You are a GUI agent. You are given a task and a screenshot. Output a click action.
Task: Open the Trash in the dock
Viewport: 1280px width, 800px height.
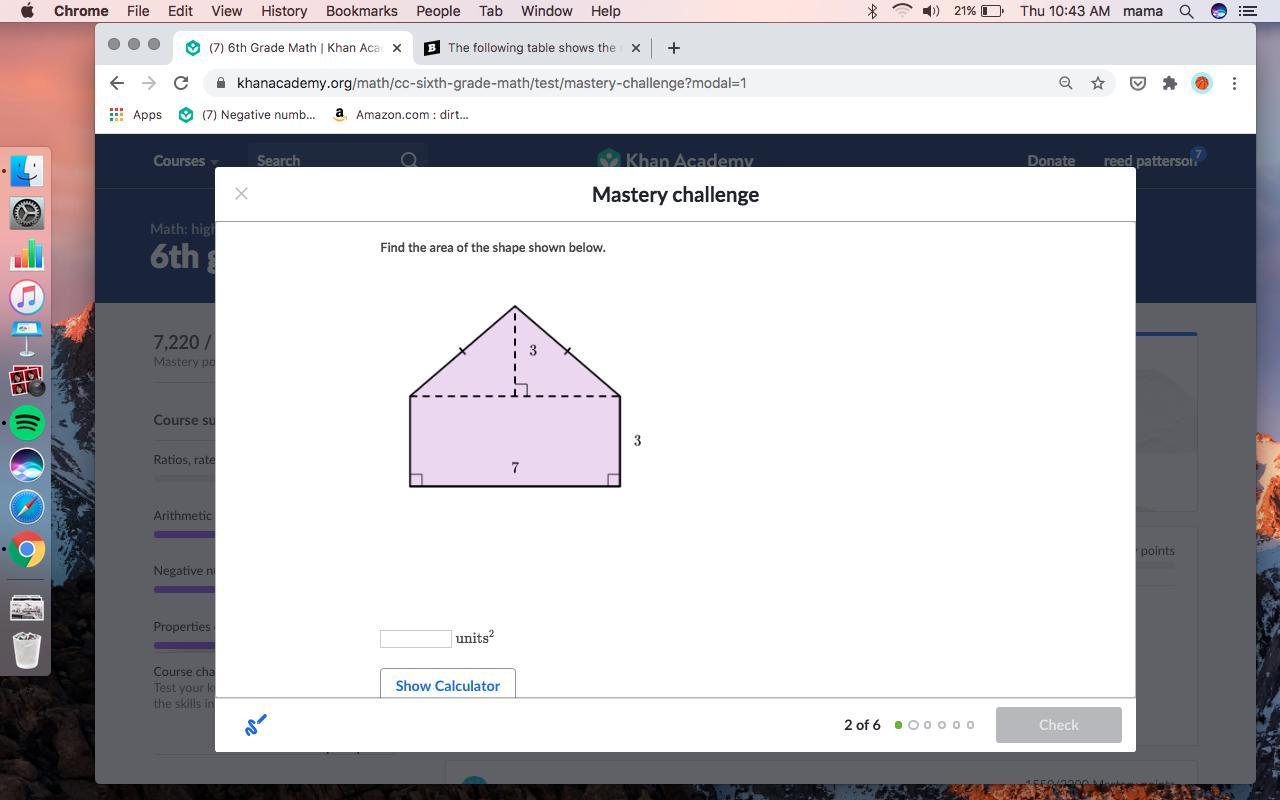(x=27, y=650)
